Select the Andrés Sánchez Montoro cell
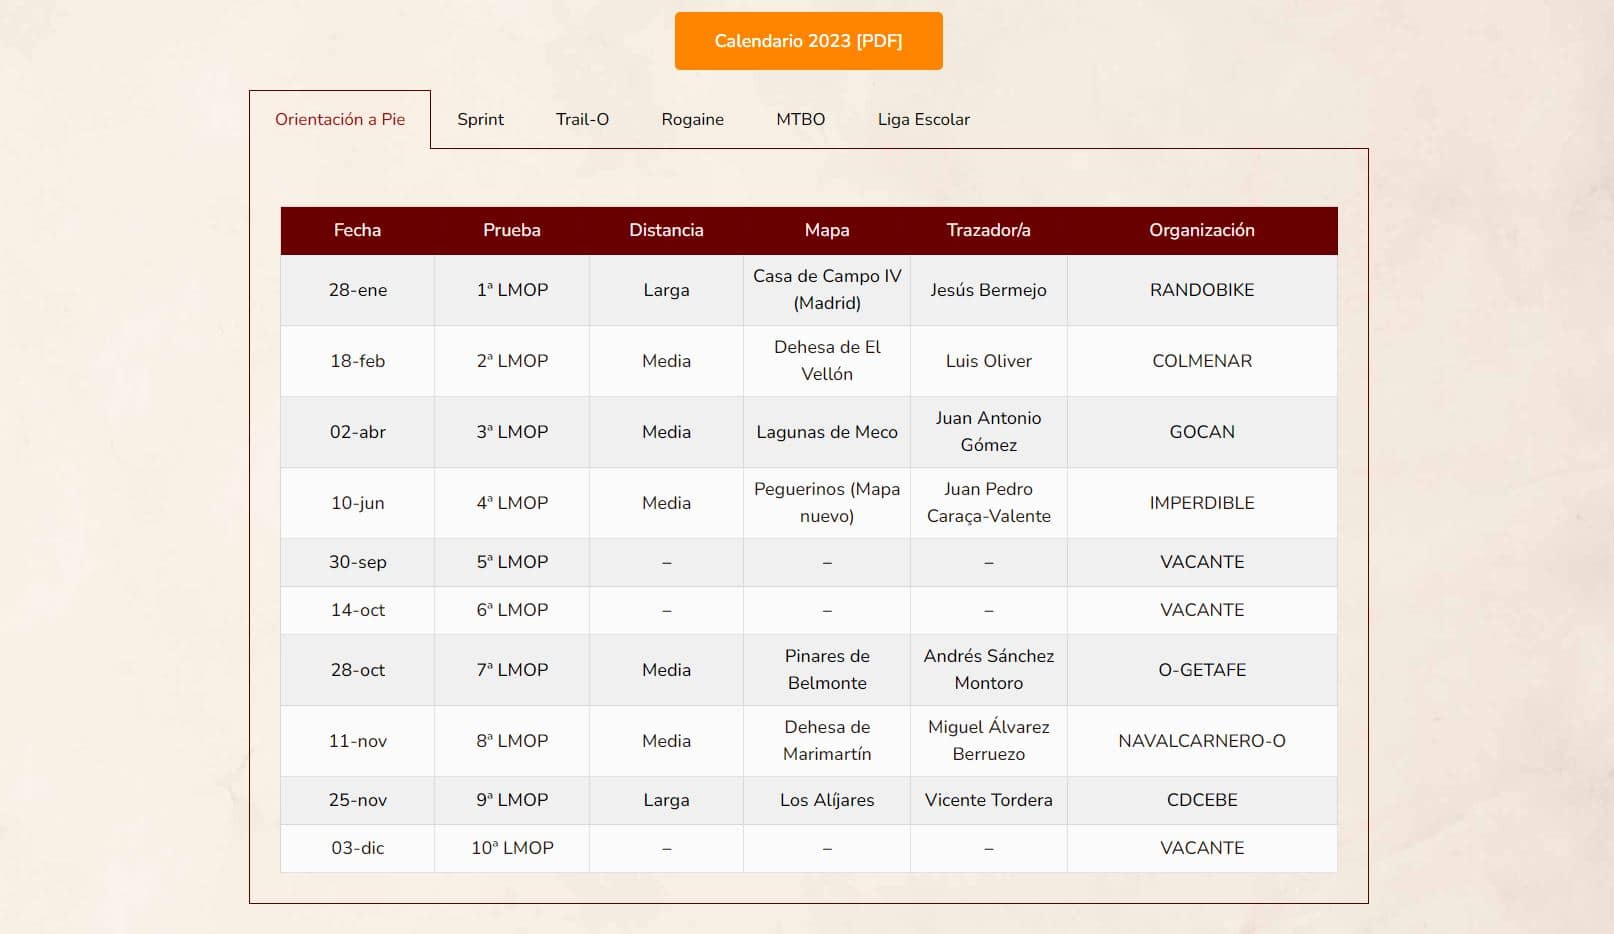Screen dimensions: 1614x934 [988, 670]
